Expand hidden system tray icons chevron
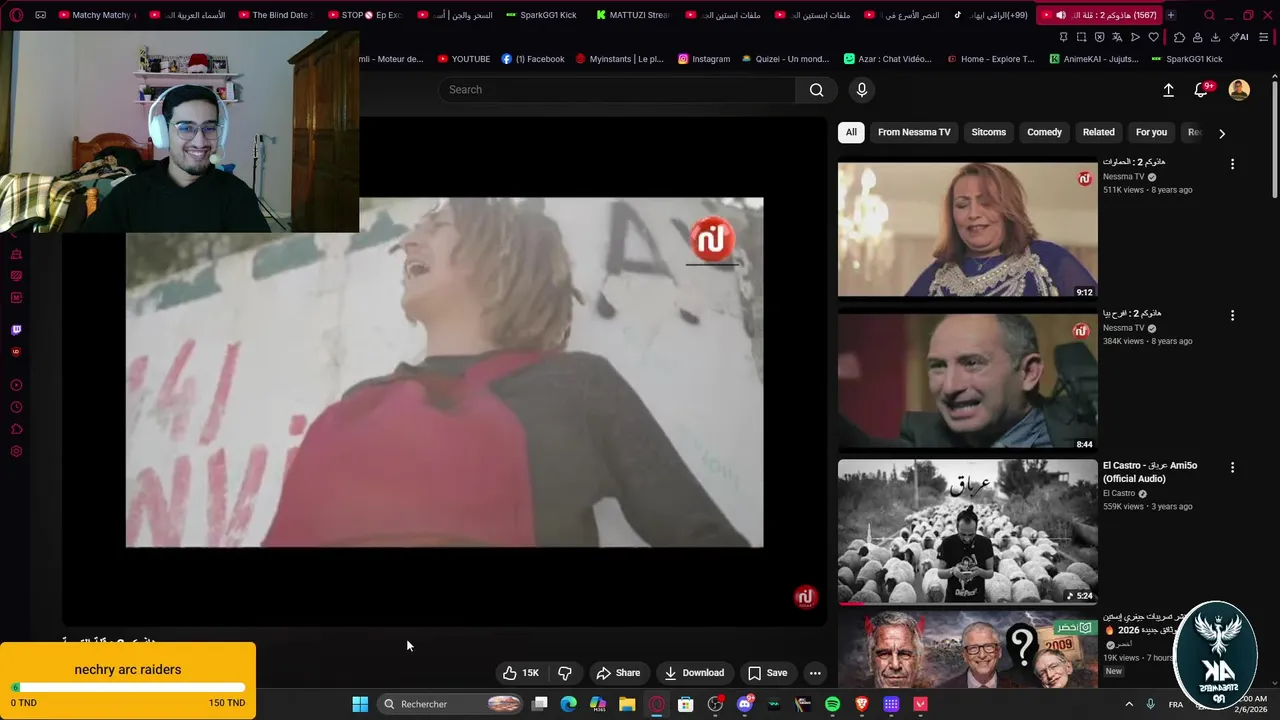1280x720 pixels. point(1129,704)
